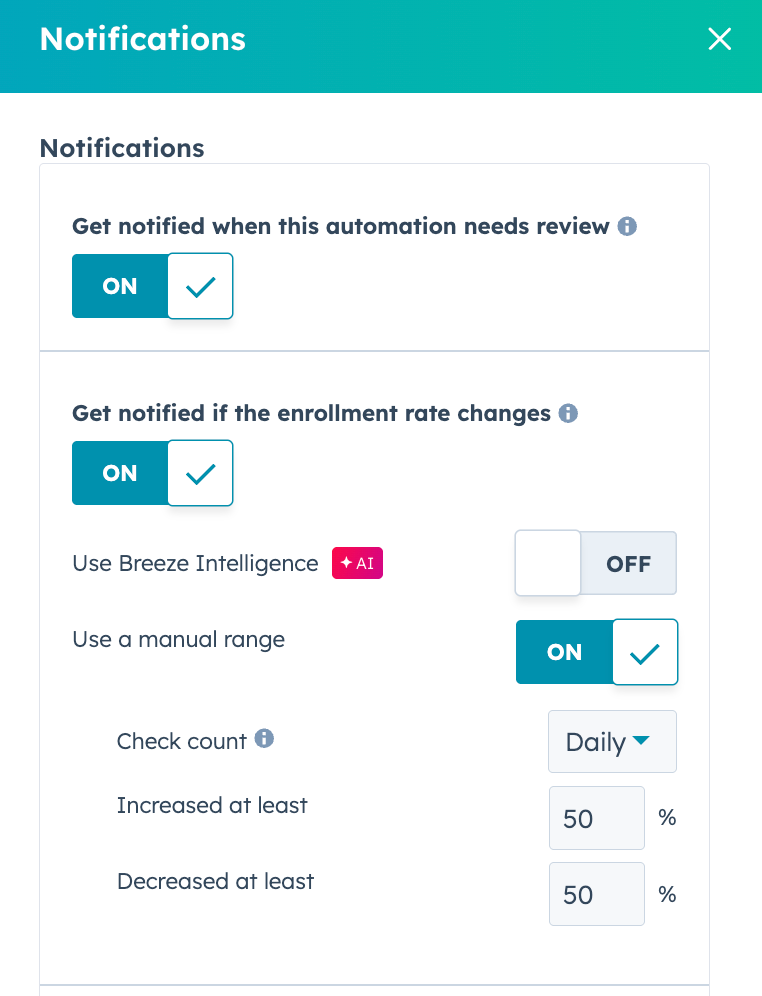Click the "Increased at least" percentage field
The width and height of the screenshot is (762, 996).
(x=596, y=818)
